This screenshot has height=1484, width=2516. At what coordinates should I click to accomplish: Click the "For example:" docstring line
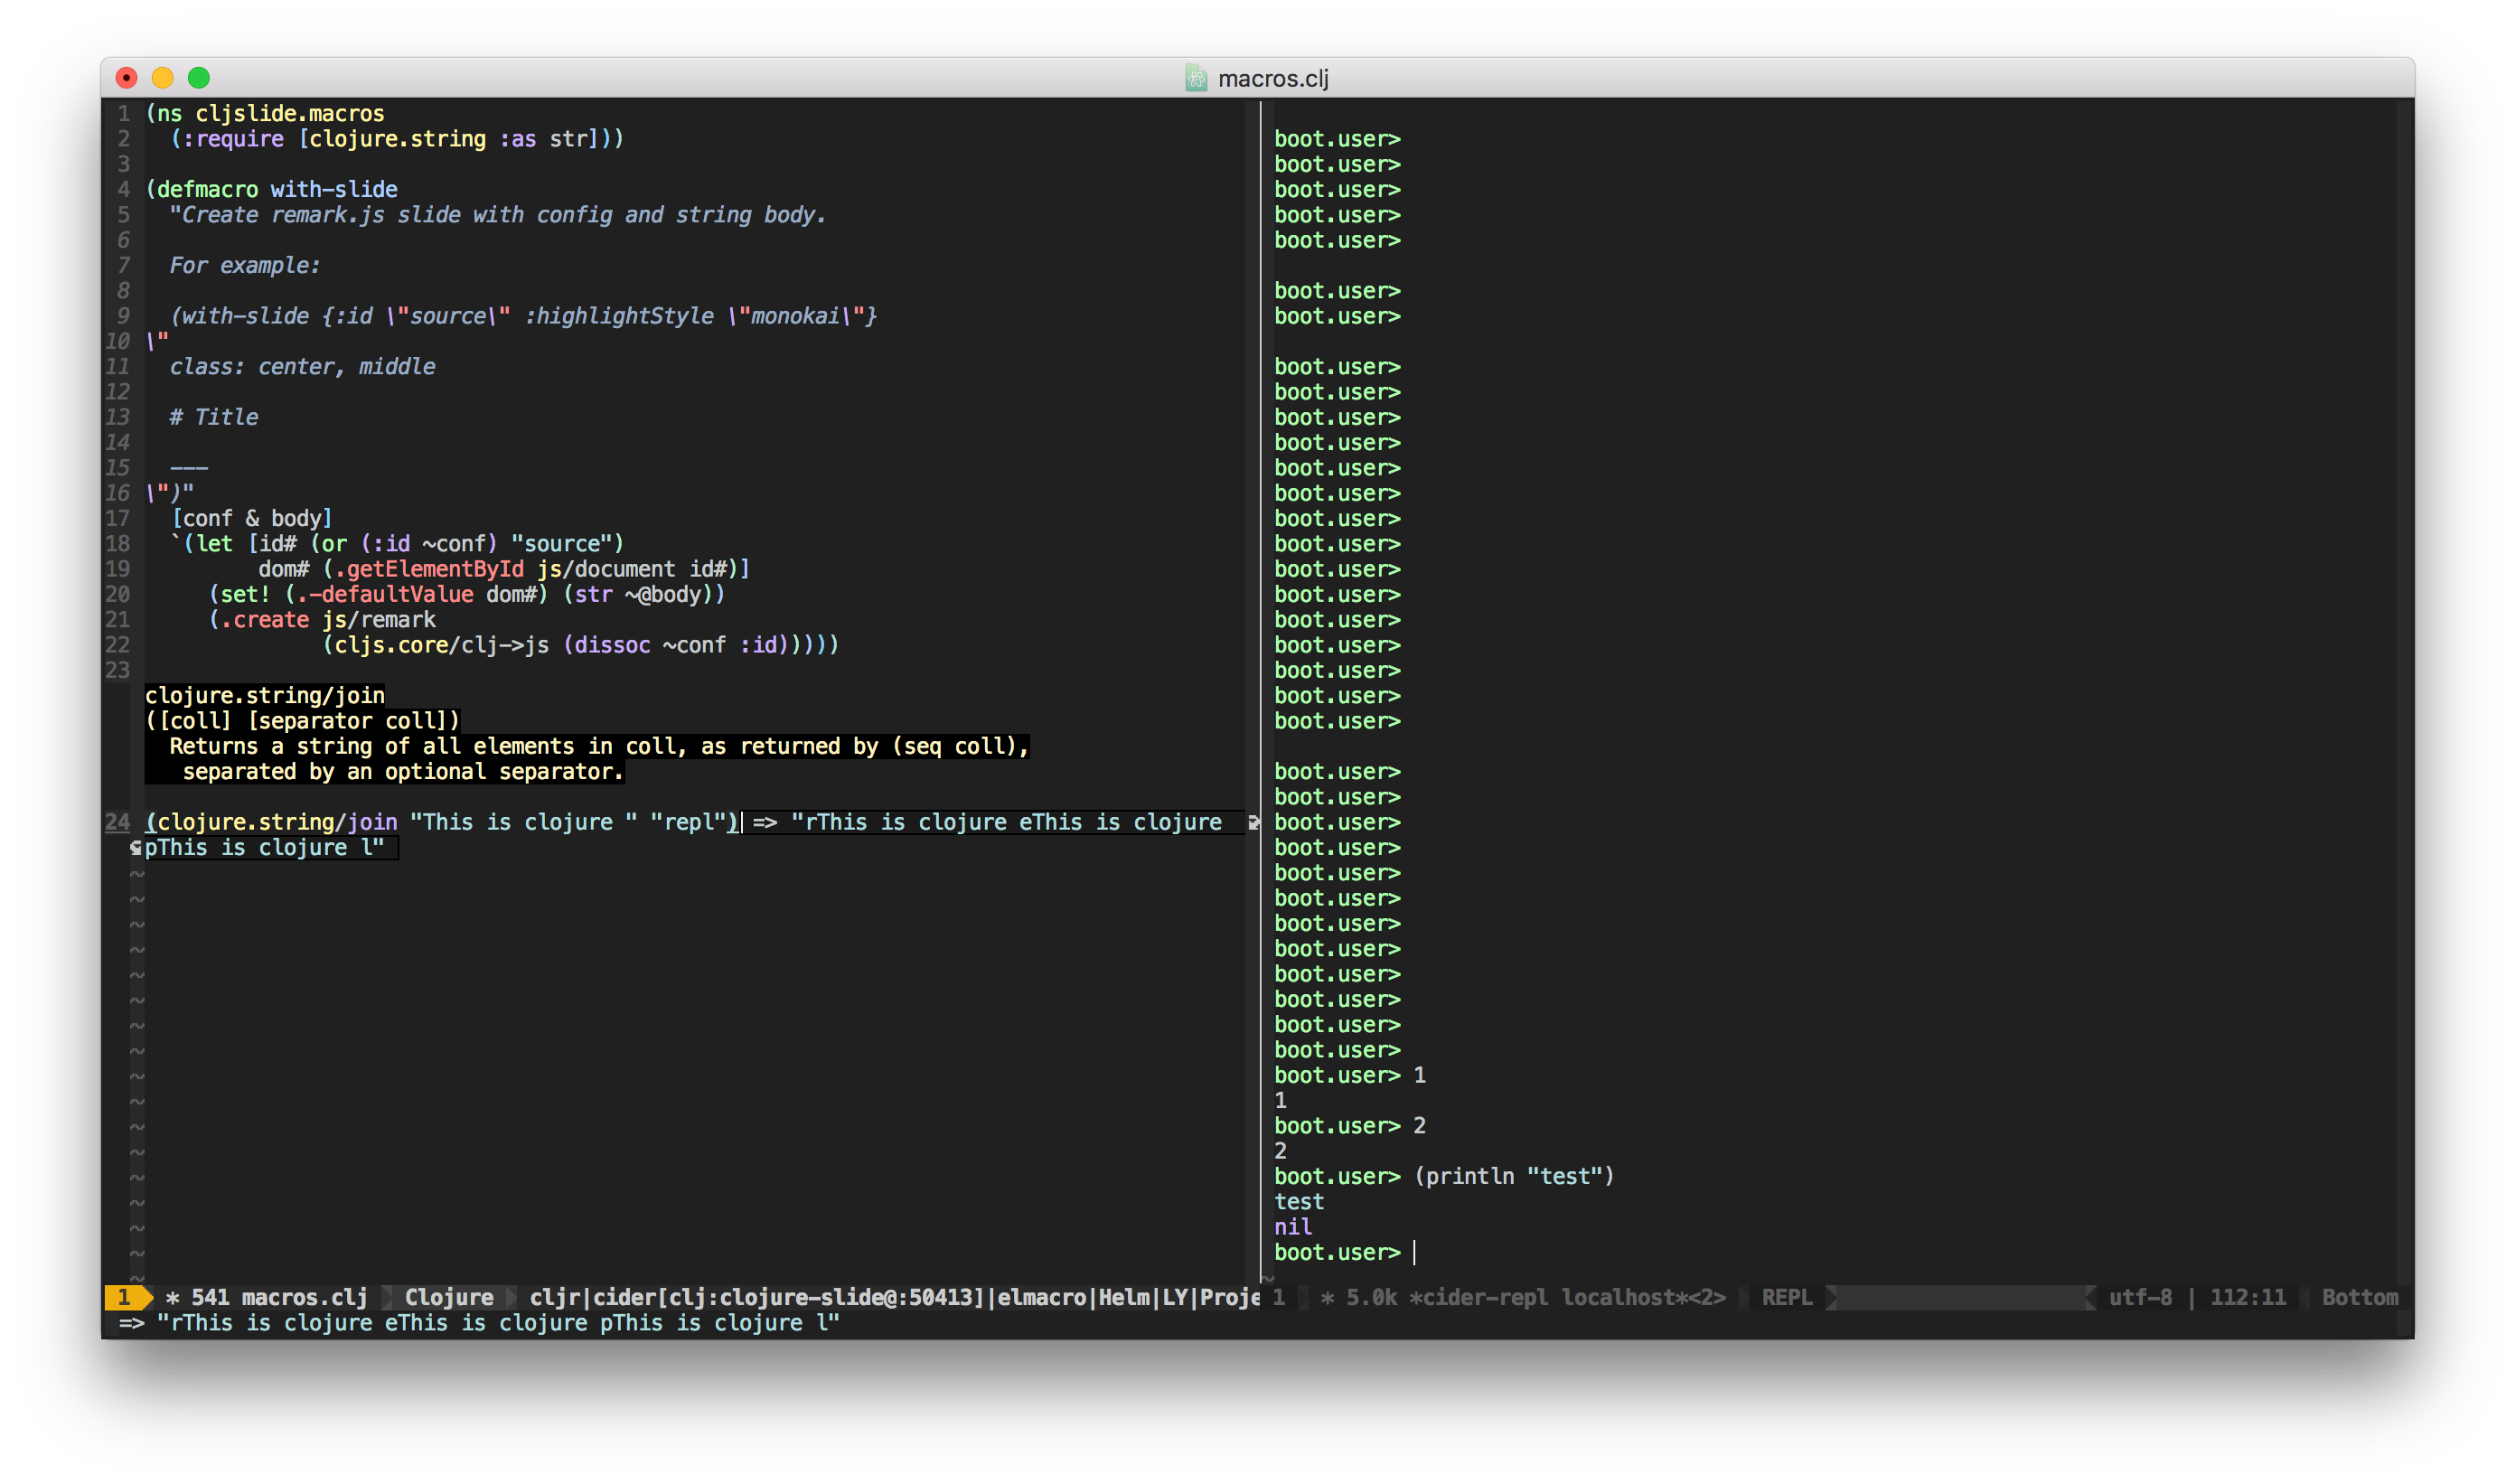[245, 265]
